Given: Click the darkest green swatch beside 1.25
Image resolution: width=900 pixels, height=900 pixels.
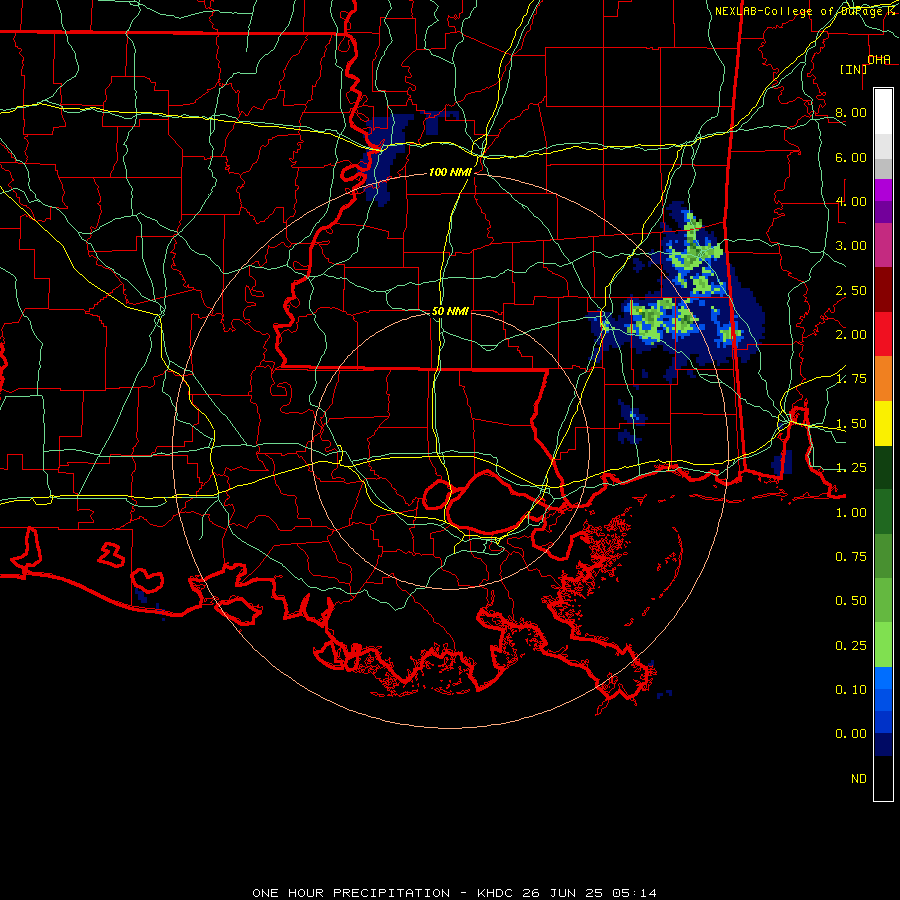Looking at the screenshot, I should pyautogui.click(x=883, y=467).
